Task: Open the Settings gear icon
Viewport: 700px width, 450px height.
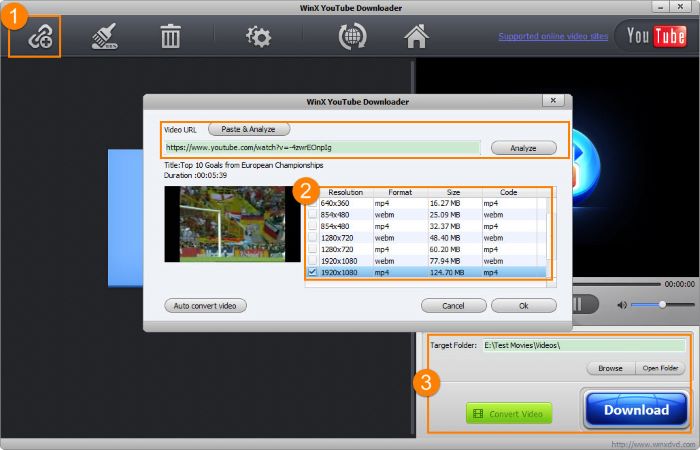Action: click(x=258, y=37)
